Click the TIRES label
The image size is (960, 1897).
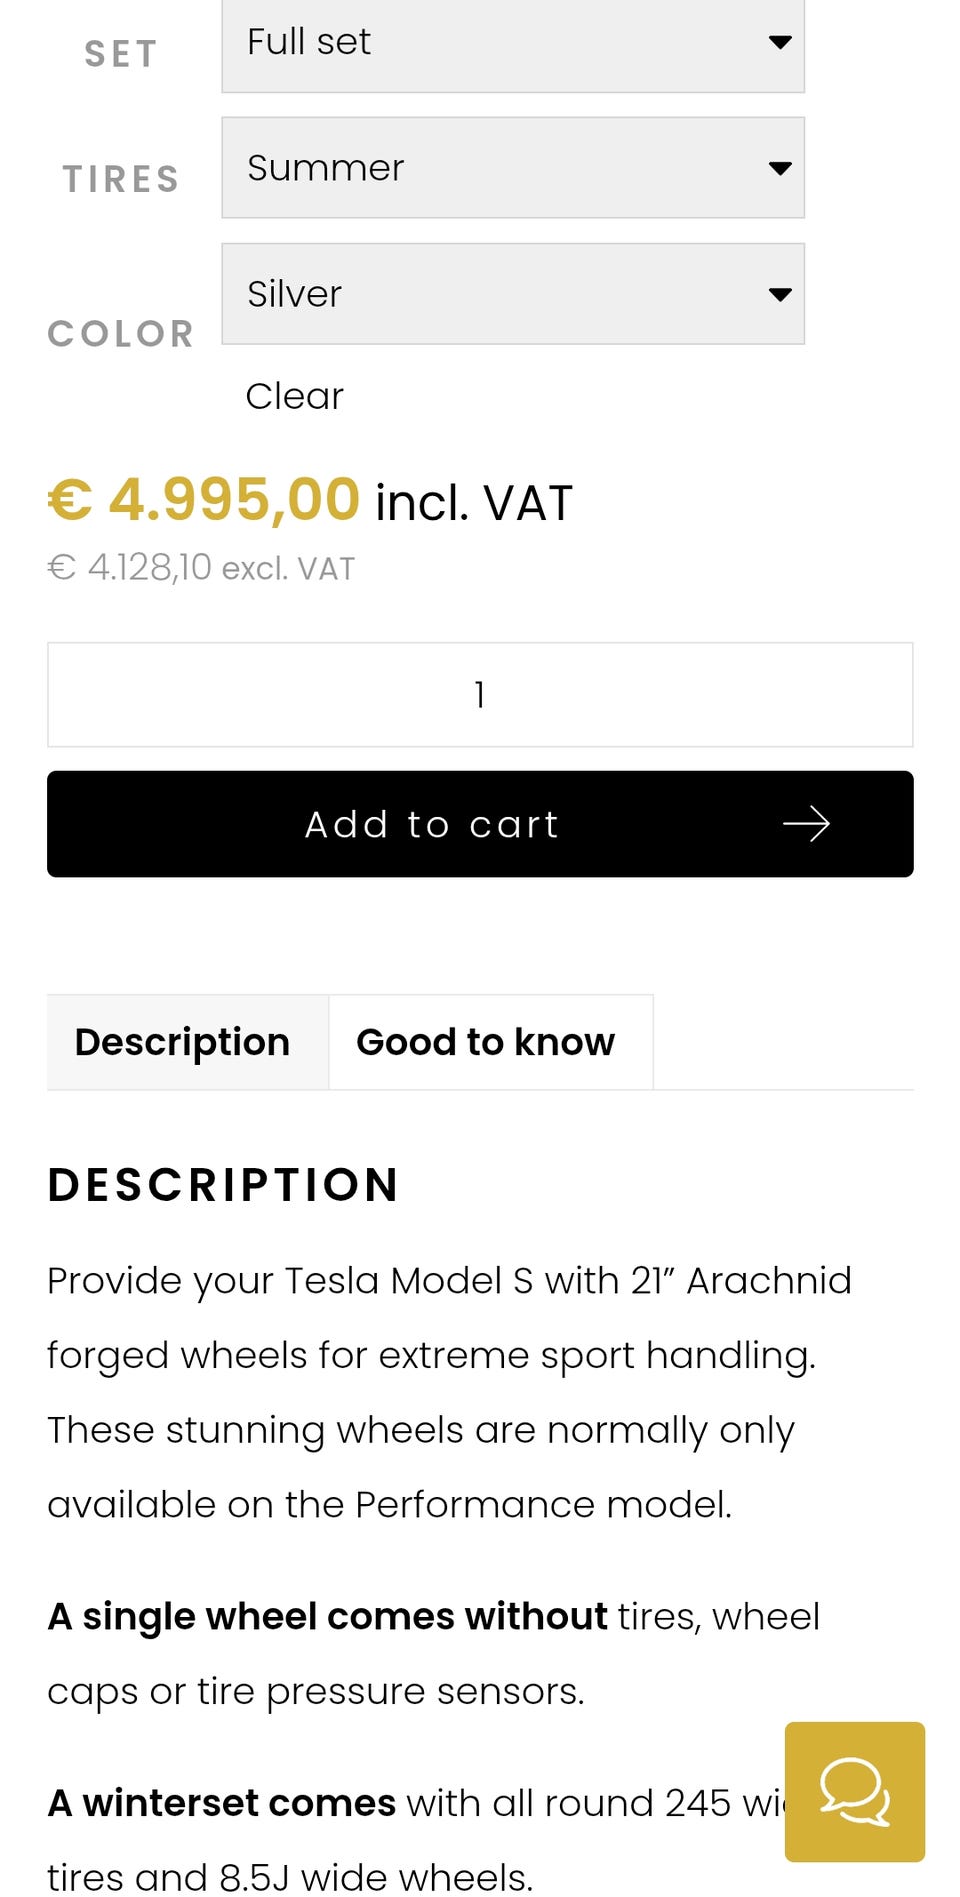point(121,179)
